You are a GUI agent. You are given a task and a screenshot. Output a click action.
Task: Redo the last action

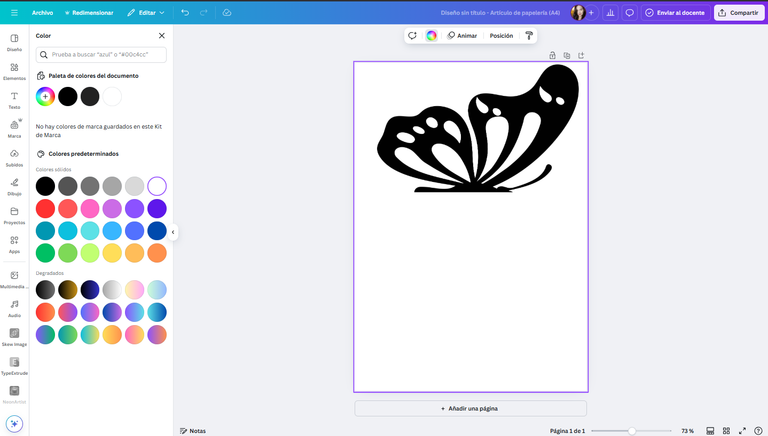tap(204, 13)
